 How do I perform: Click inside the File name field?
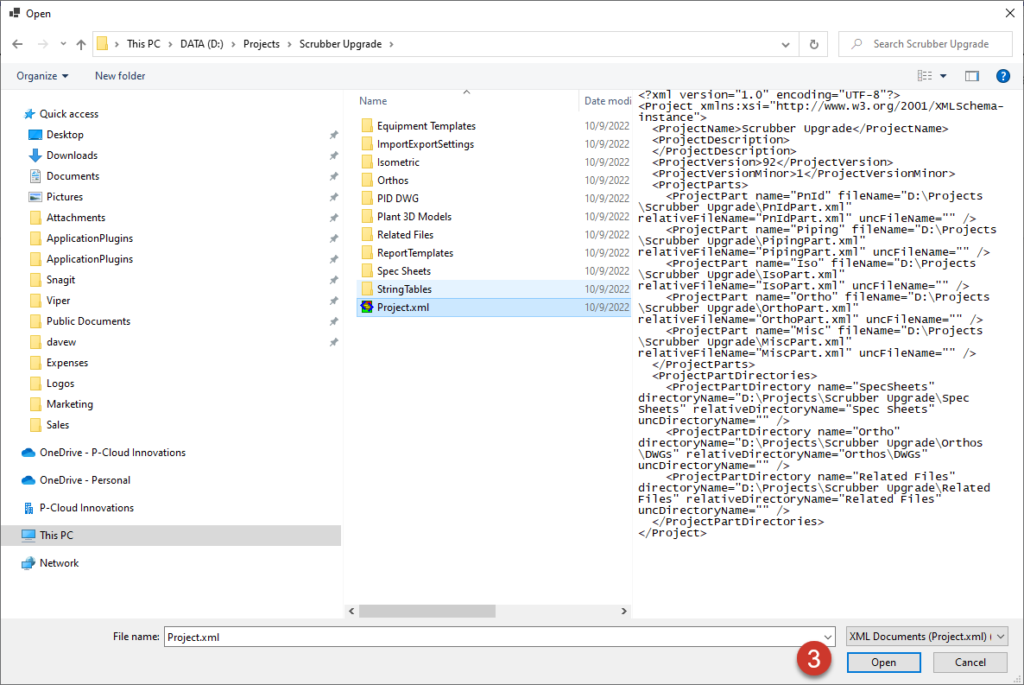click(450, 636)
